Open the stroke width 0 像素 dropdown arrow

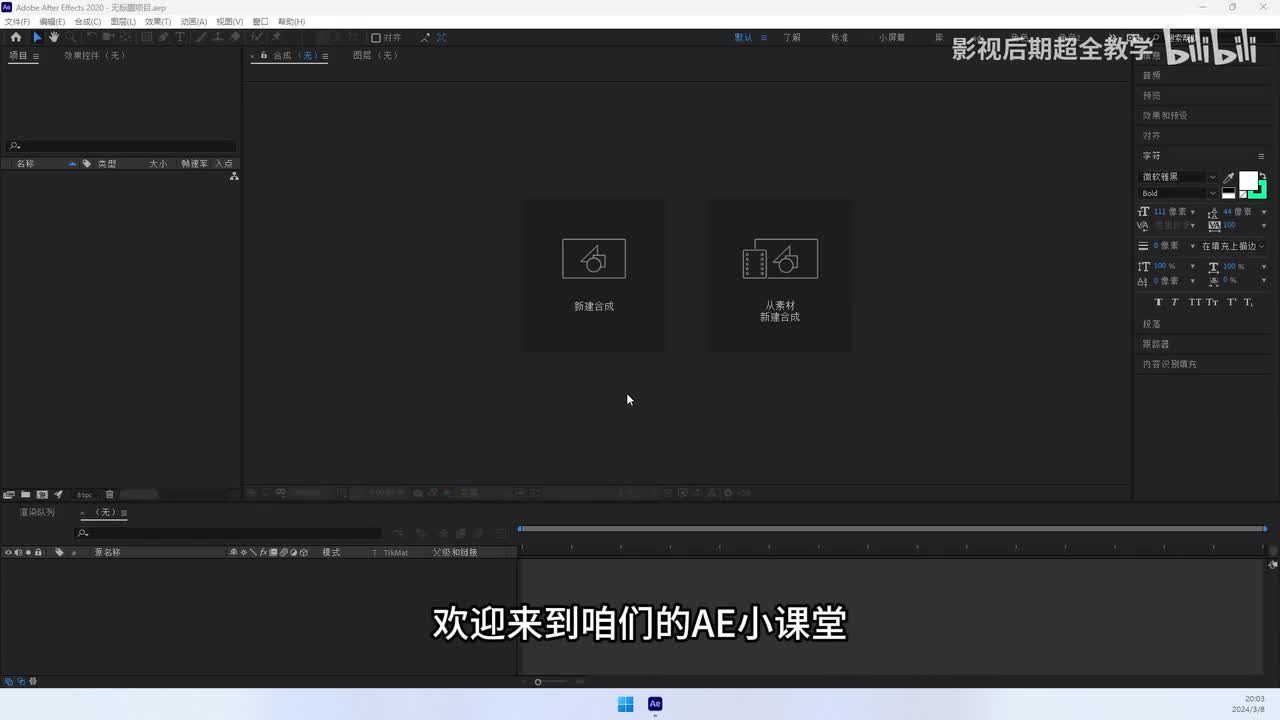1193,246
